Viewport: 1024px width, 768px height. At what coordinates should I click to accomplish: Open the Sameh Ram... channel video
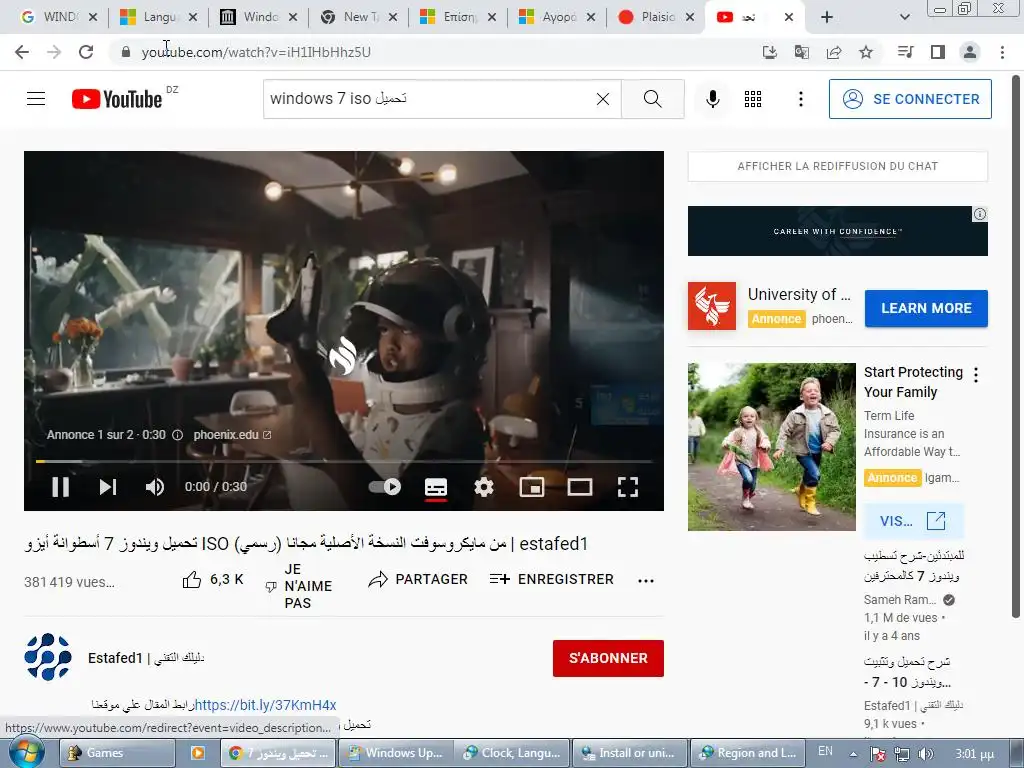pos(913,566)
